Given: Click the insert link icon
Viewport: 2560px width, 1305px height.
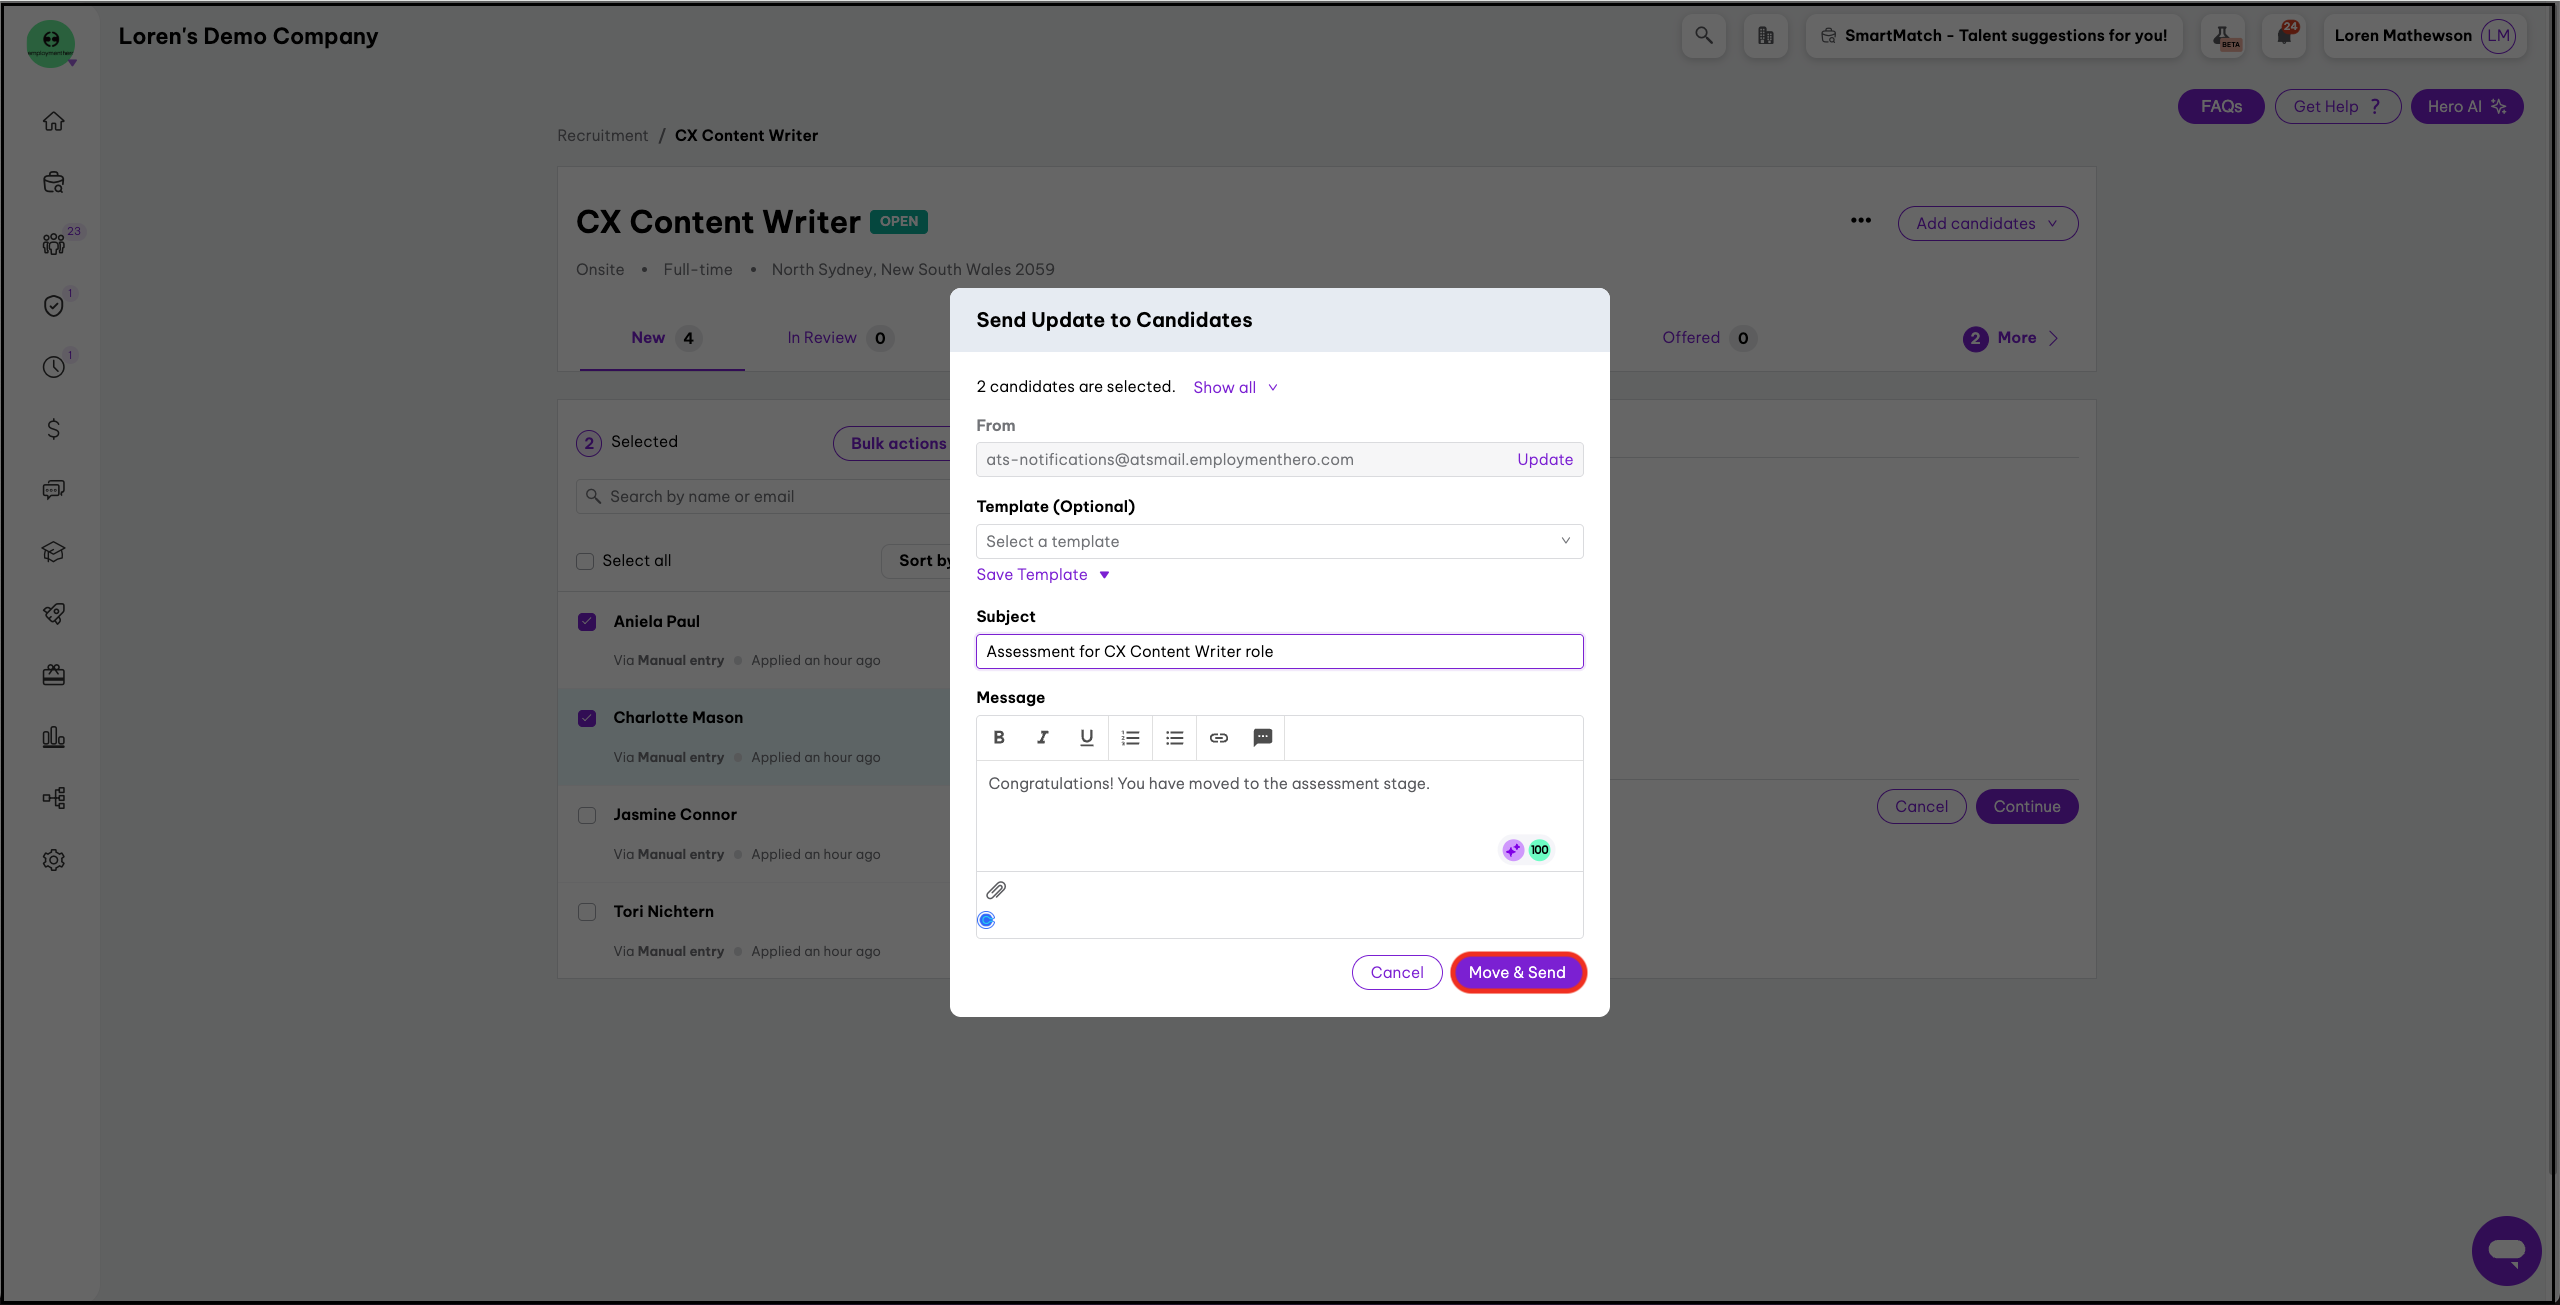Looking at the screenshot, I should [1218, 738].
